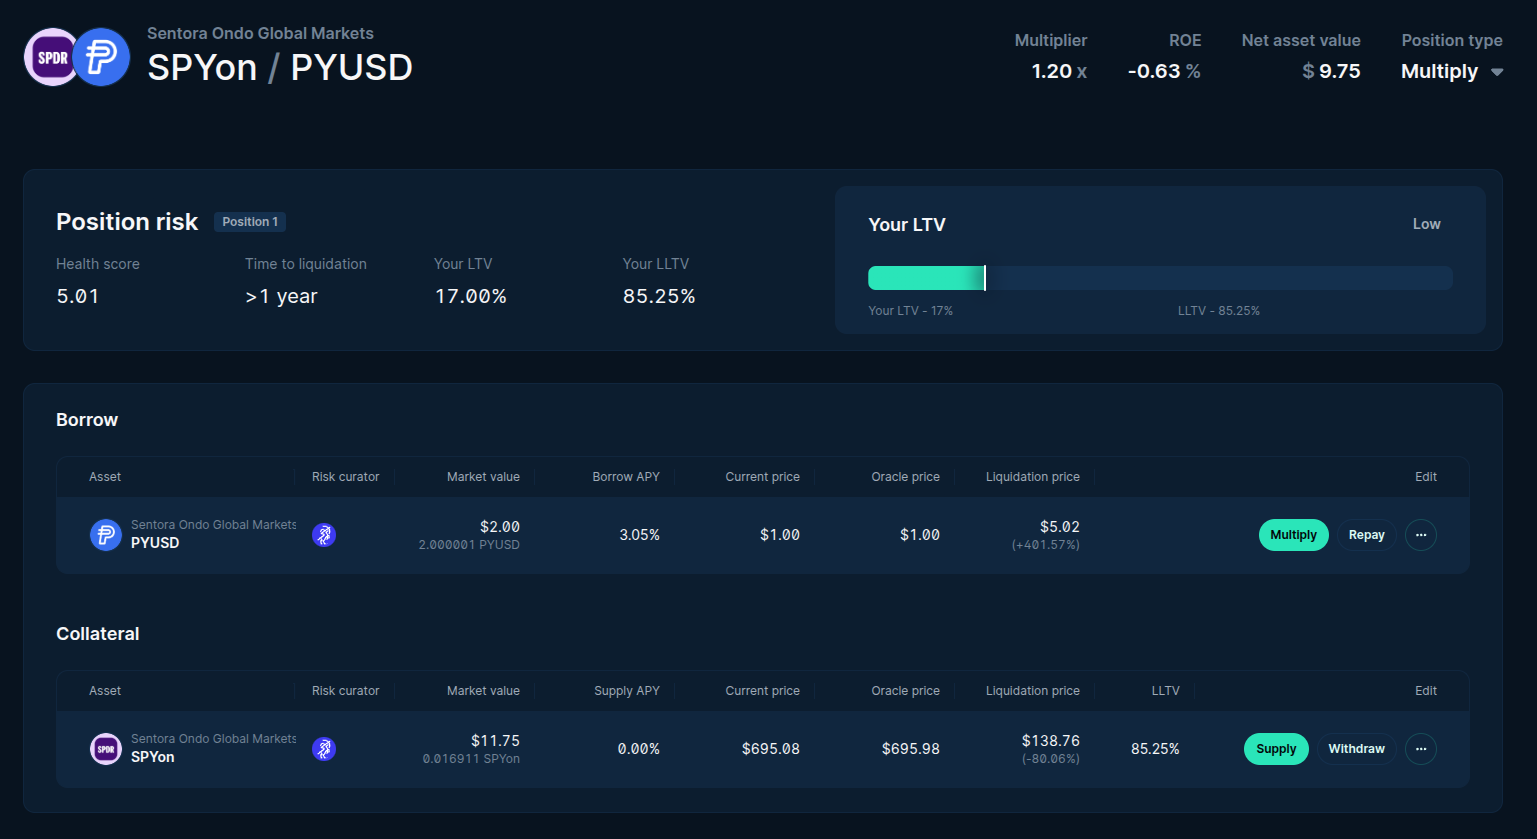Click Withdraw button for SPYon collateral

pyautogui.click(x=1356, y=749)
